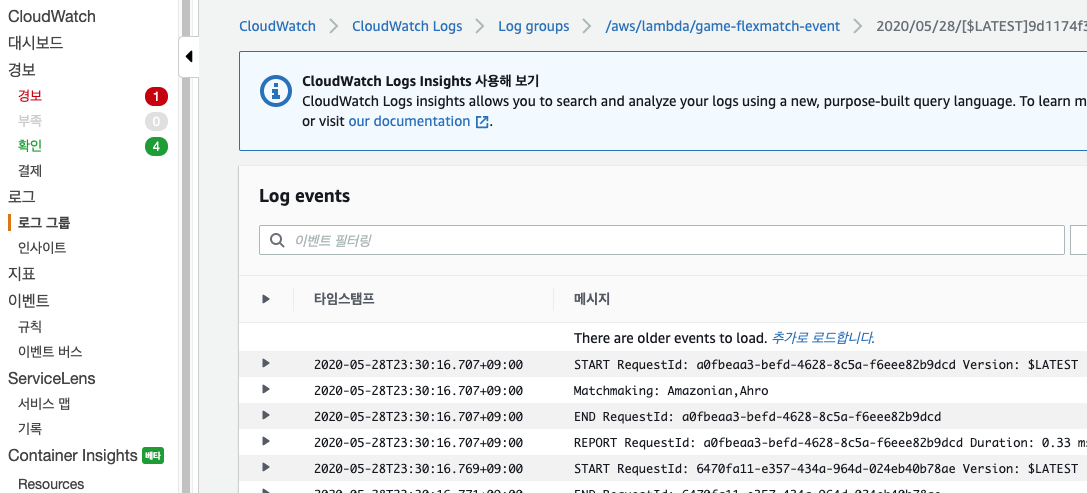This screenshot has width=1087, height=493.
Task: Select message REPORT RequestId a0fbeaa3 Duration
Action: 830,442
